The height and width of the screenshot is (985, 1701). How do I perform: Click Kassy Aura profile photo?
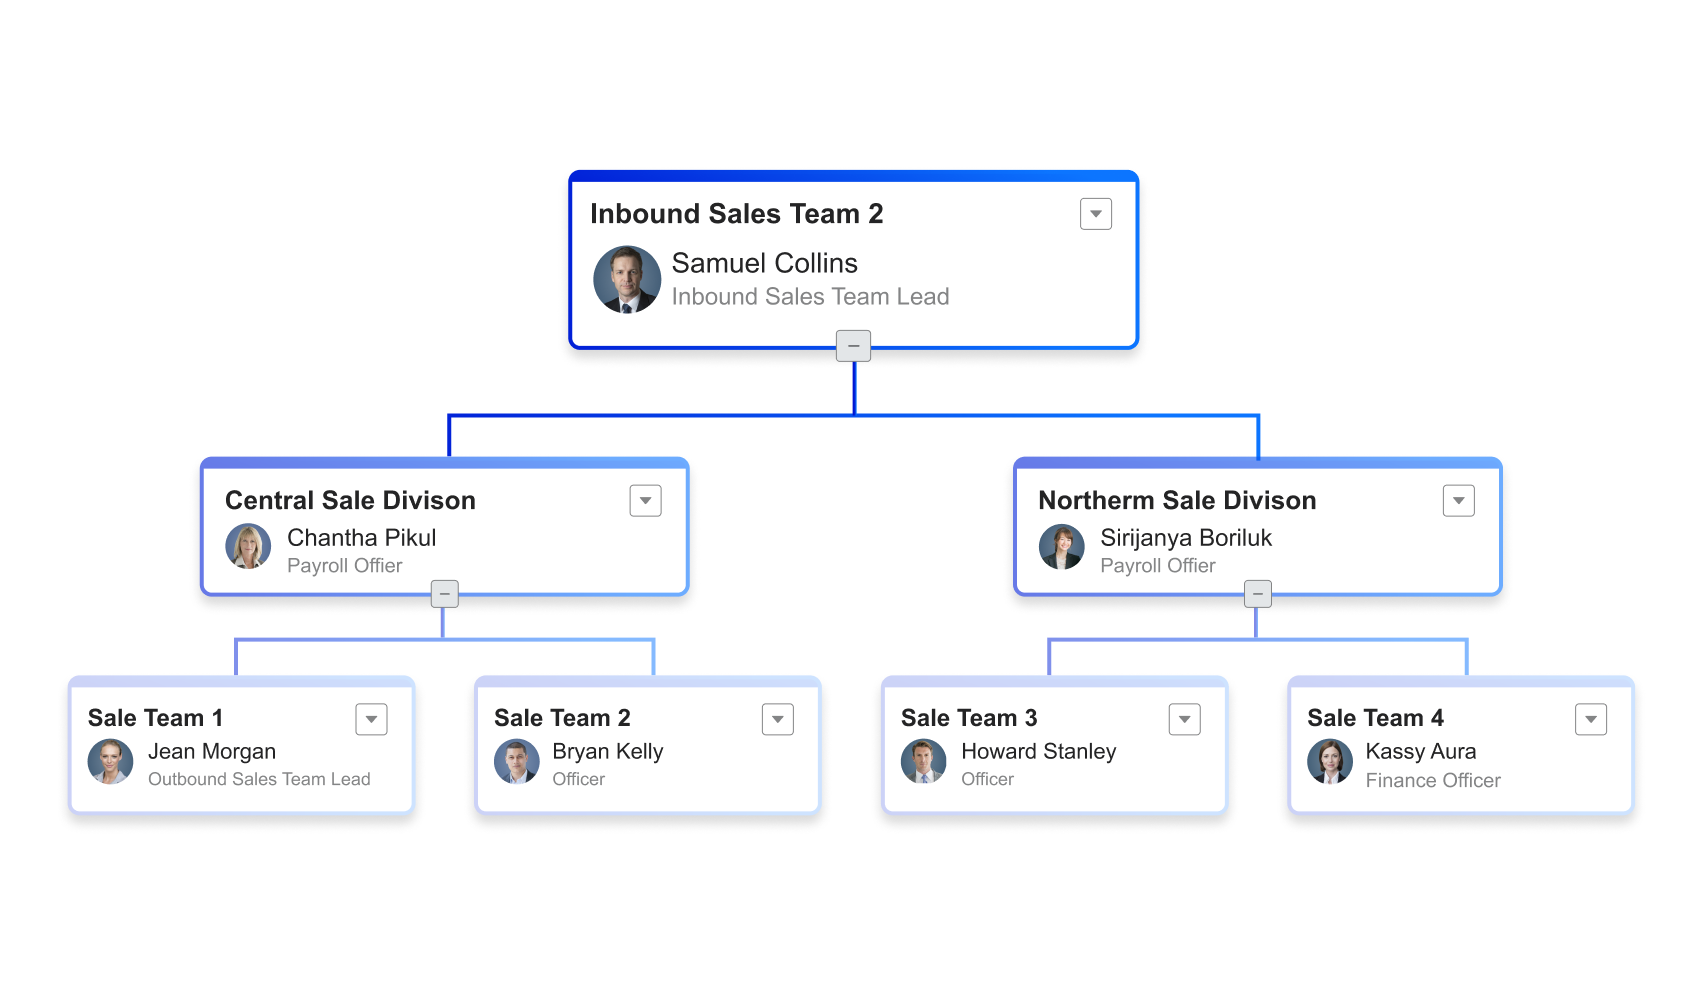coord(1331,761)
